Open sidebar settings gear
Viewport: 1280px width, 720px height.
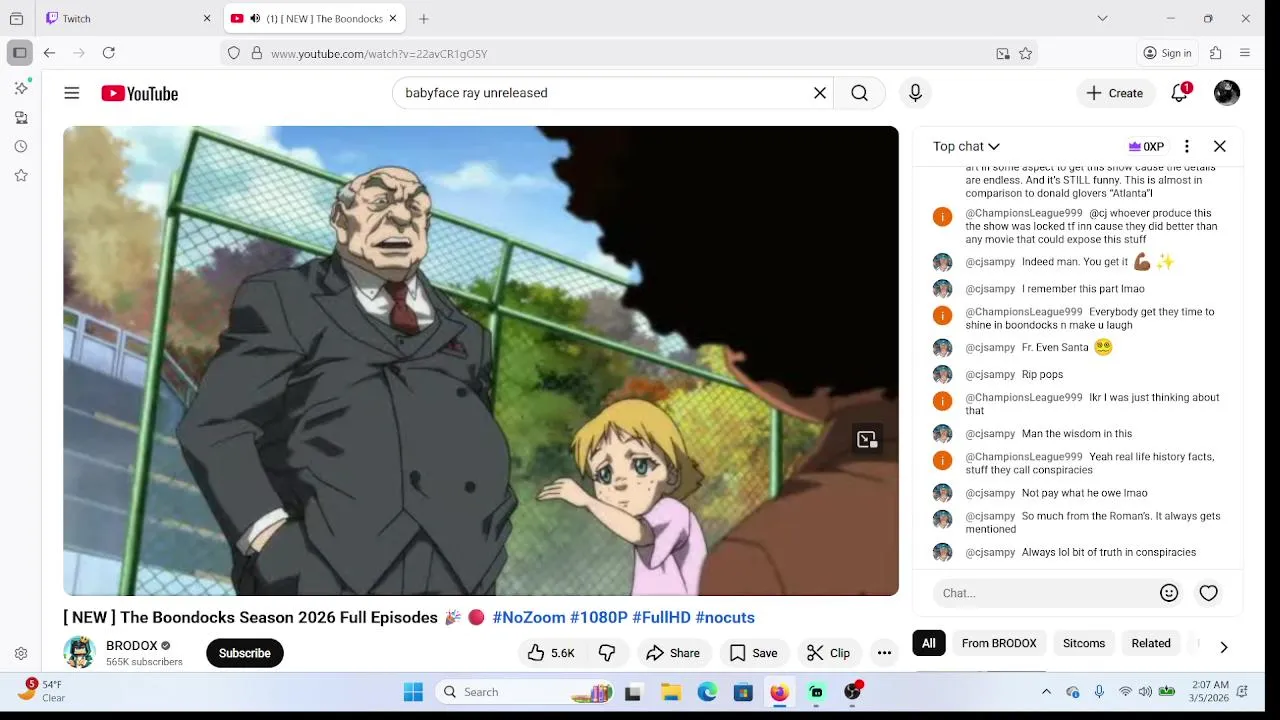click(x=21, y=653)
